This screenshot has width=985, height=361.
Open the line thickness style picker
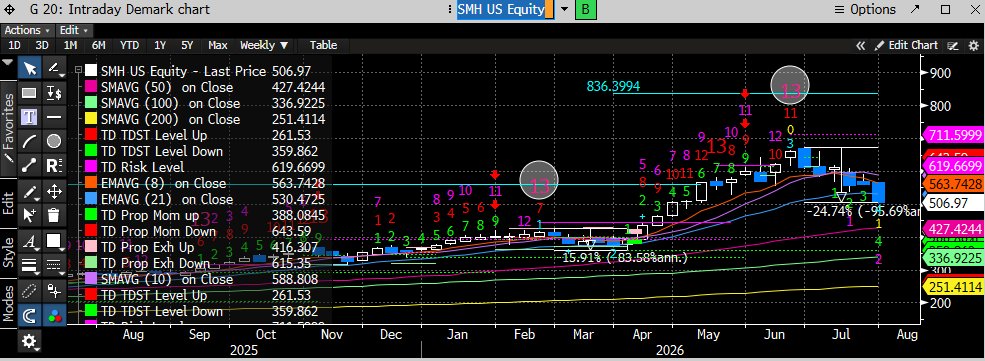pos(30,266)
